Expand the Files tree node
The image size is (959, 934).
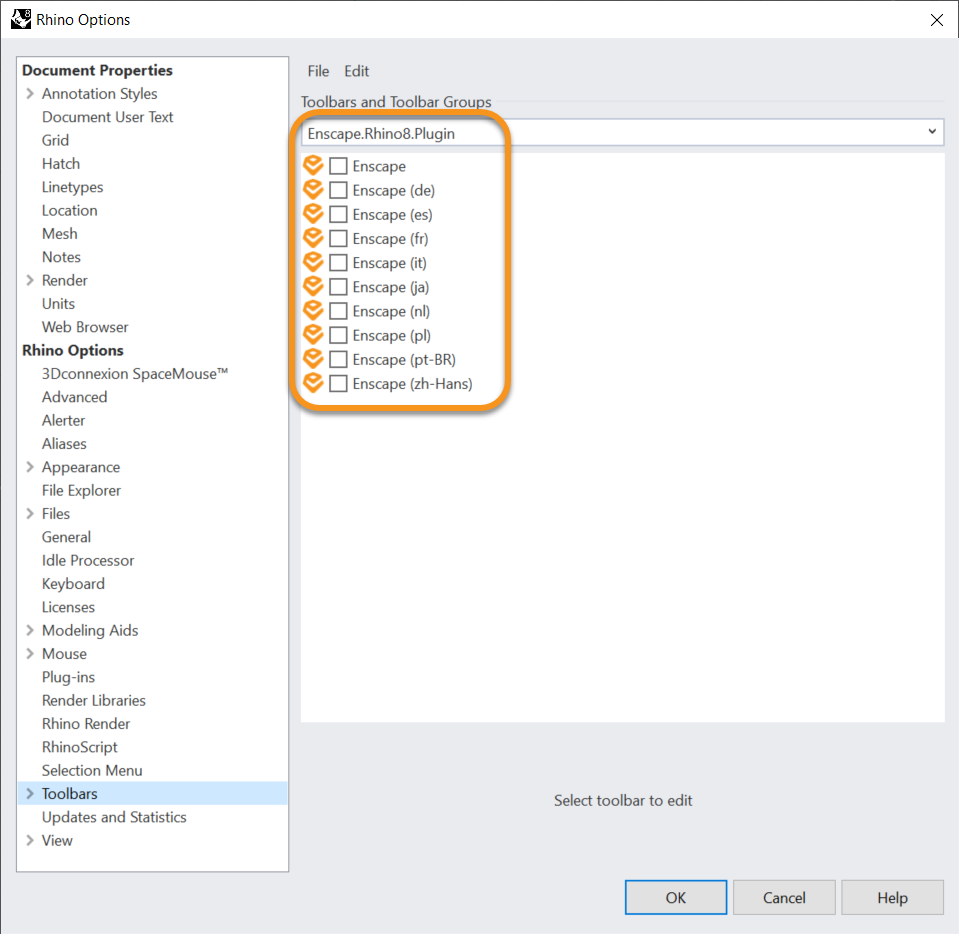(30, 513)
